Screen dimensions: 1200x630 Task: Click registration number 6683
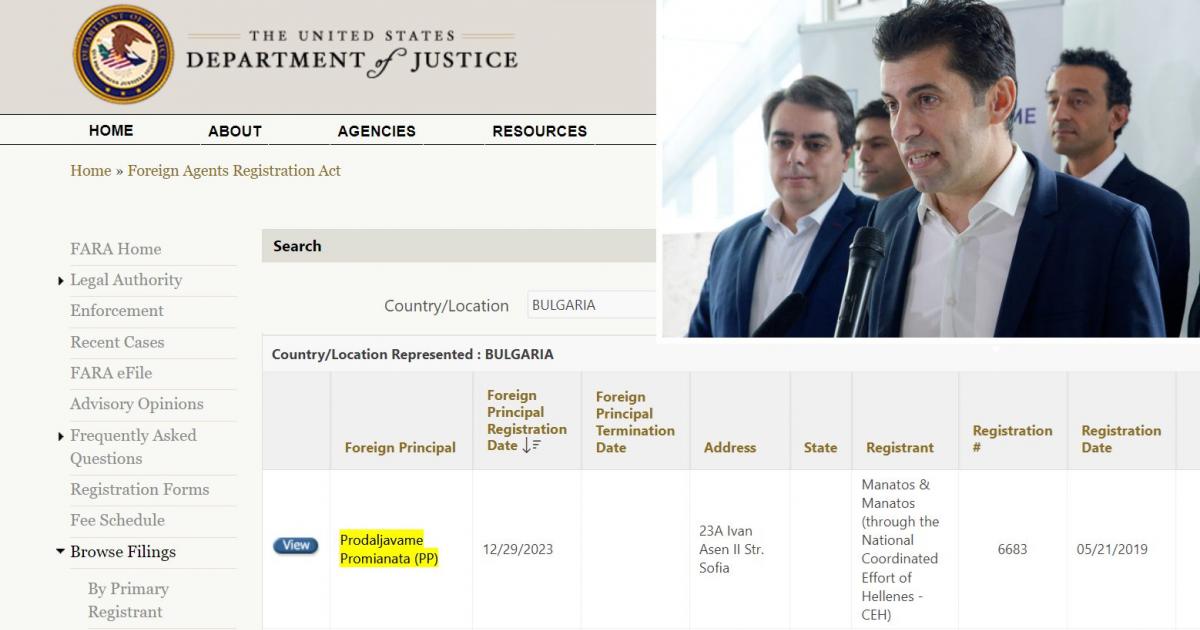[x=1012, y=549]
